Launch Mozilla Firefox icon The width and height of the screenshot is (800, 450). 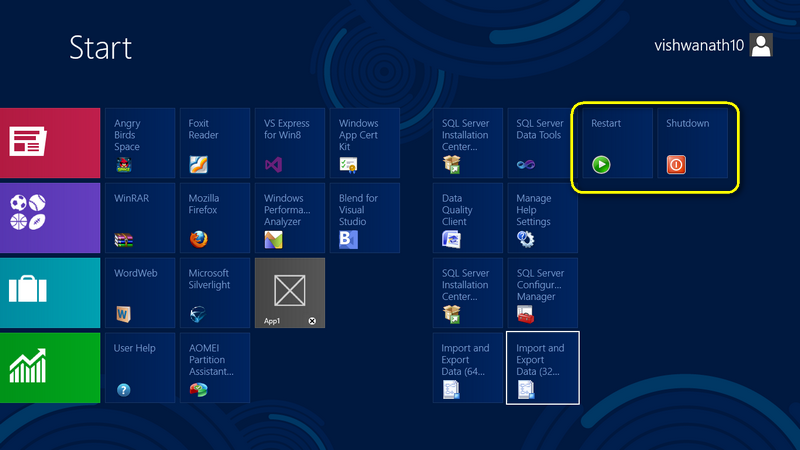click(198, 239)
